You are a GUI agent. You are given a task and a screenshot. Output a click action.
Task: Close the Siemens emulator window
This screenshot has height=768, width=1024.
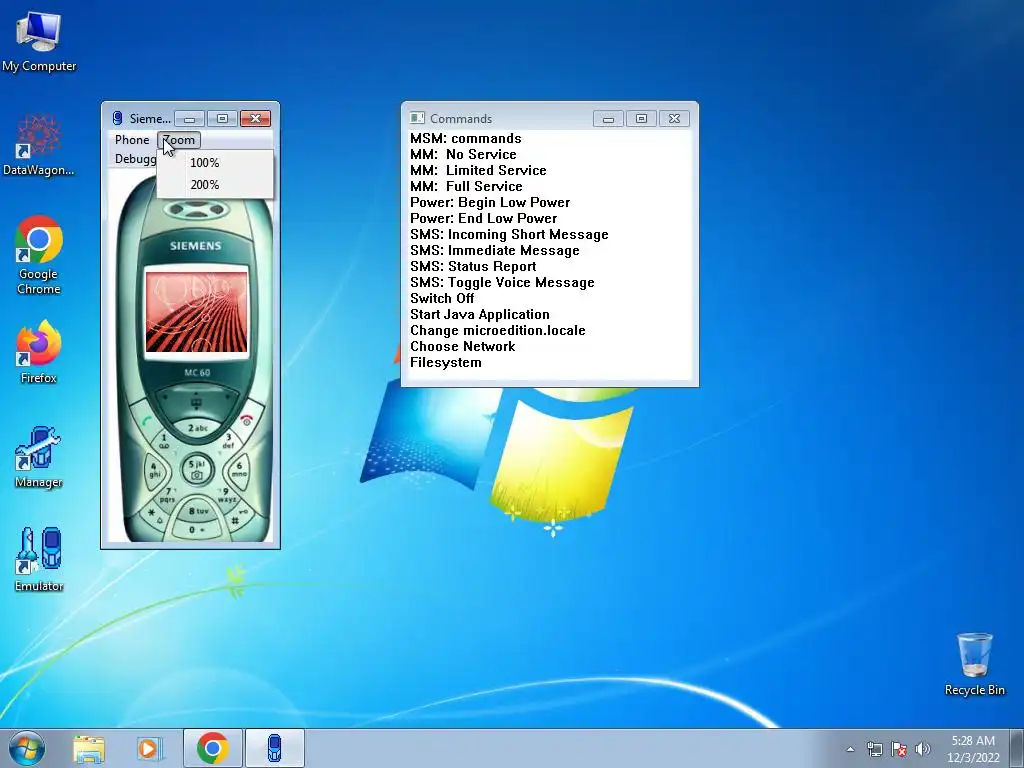(x=255, y=118)
